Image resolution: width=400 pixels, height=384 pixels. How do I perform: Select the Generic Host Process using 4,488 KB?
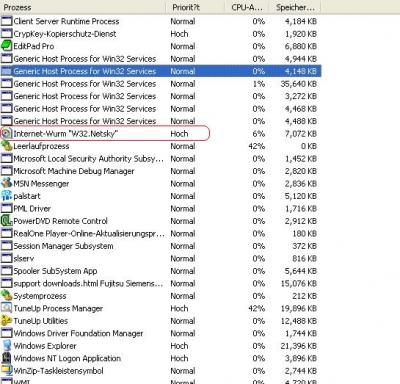[85, 121]
